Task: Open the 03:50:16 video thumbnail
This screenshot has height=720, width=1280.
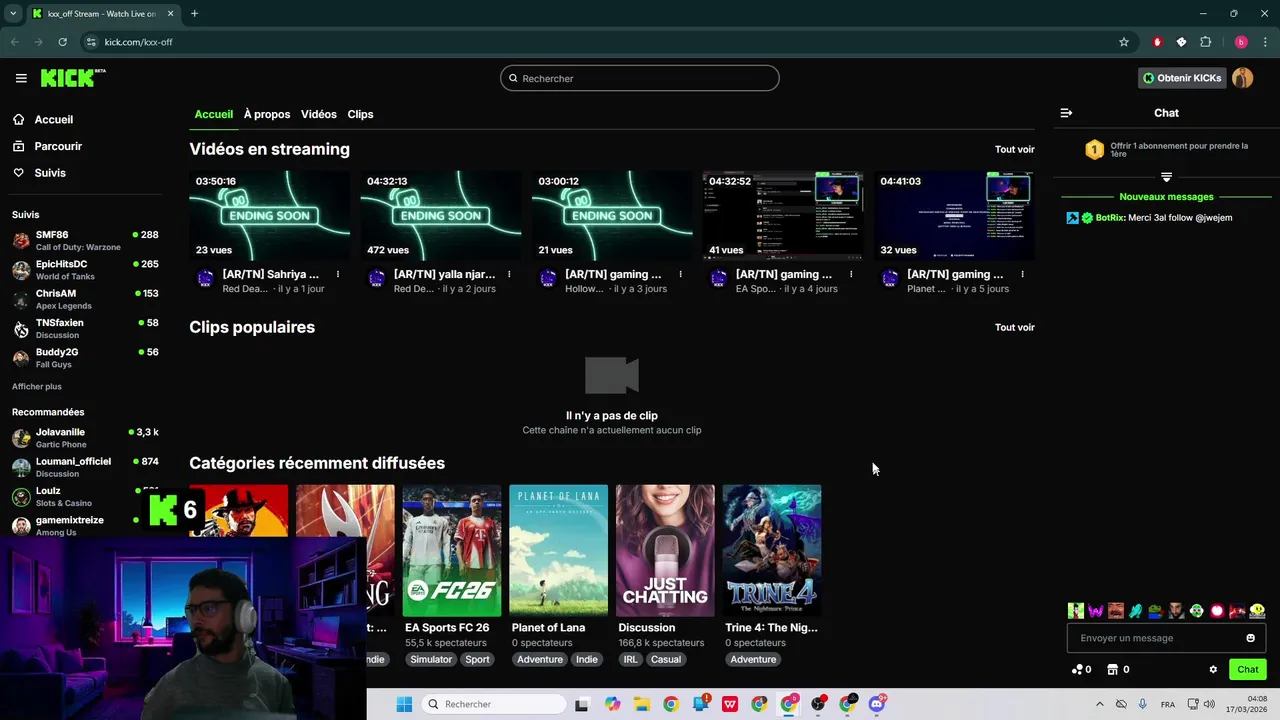Action: 270,215
